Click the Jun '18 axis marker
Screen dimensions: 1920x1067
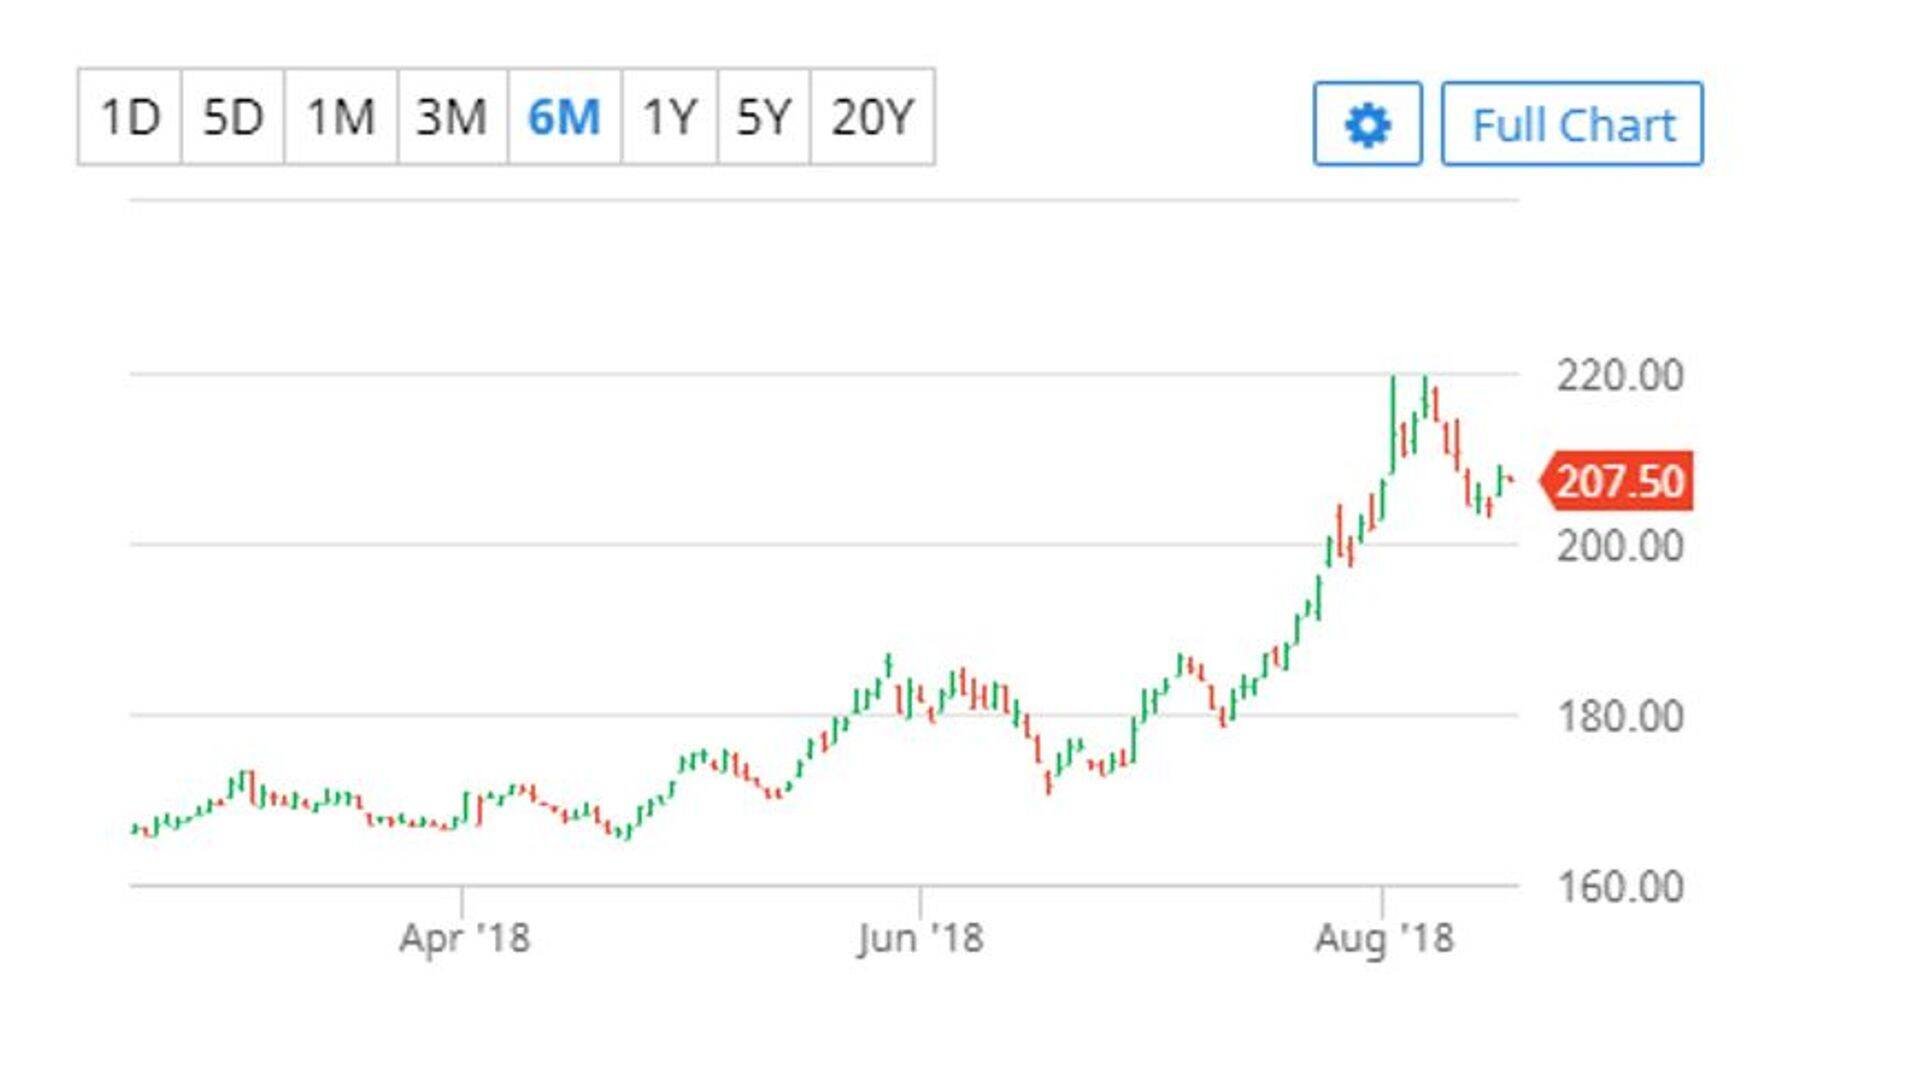coord(920,938)
